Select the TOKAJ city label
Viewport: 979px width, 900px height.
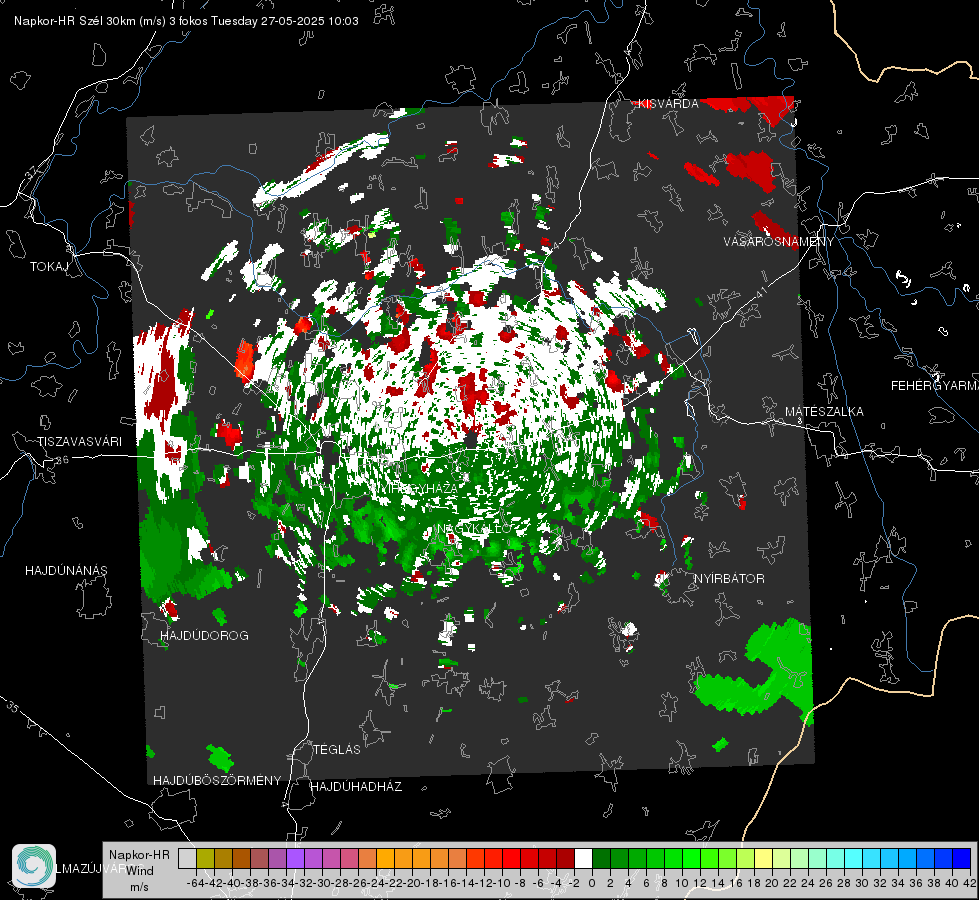click(x=49, y=267)
